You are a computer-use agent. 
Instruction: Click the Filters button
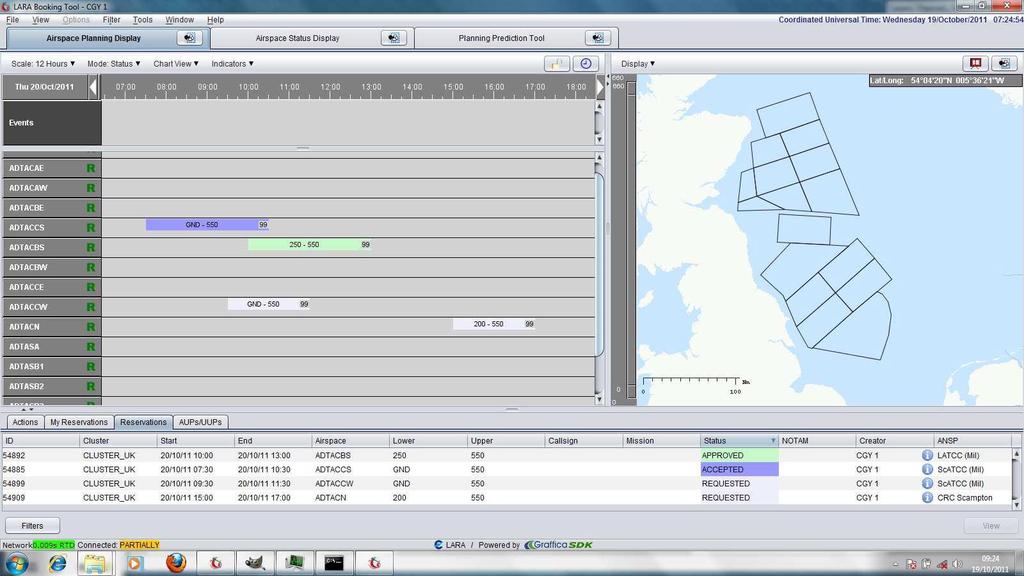tap(32, 526)
